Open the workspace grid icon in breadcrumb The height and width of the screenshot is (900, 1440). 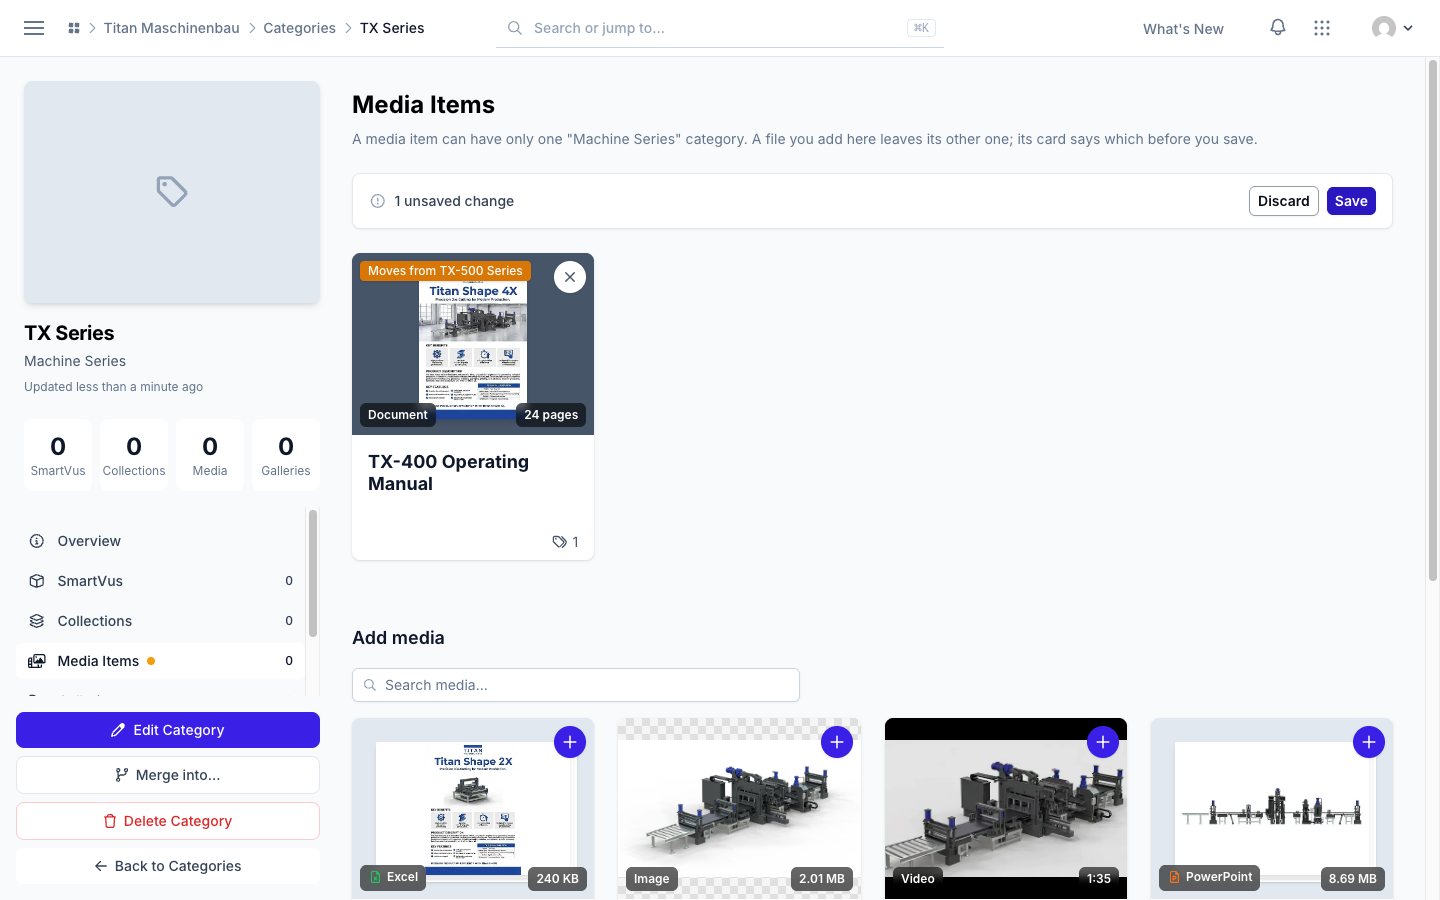74,28
